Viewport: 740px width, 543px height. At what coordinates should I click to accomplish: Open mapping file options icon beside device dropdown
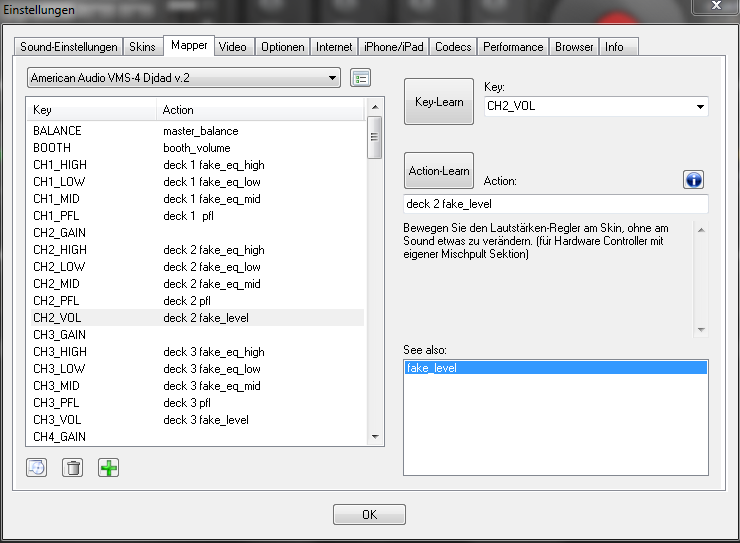pyautogui.click(x=361, y=78)
